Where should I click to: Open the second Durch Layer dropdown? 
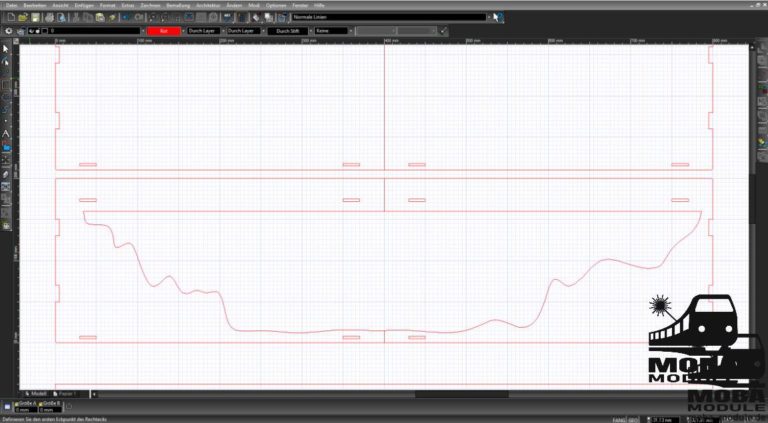[246, 31]
